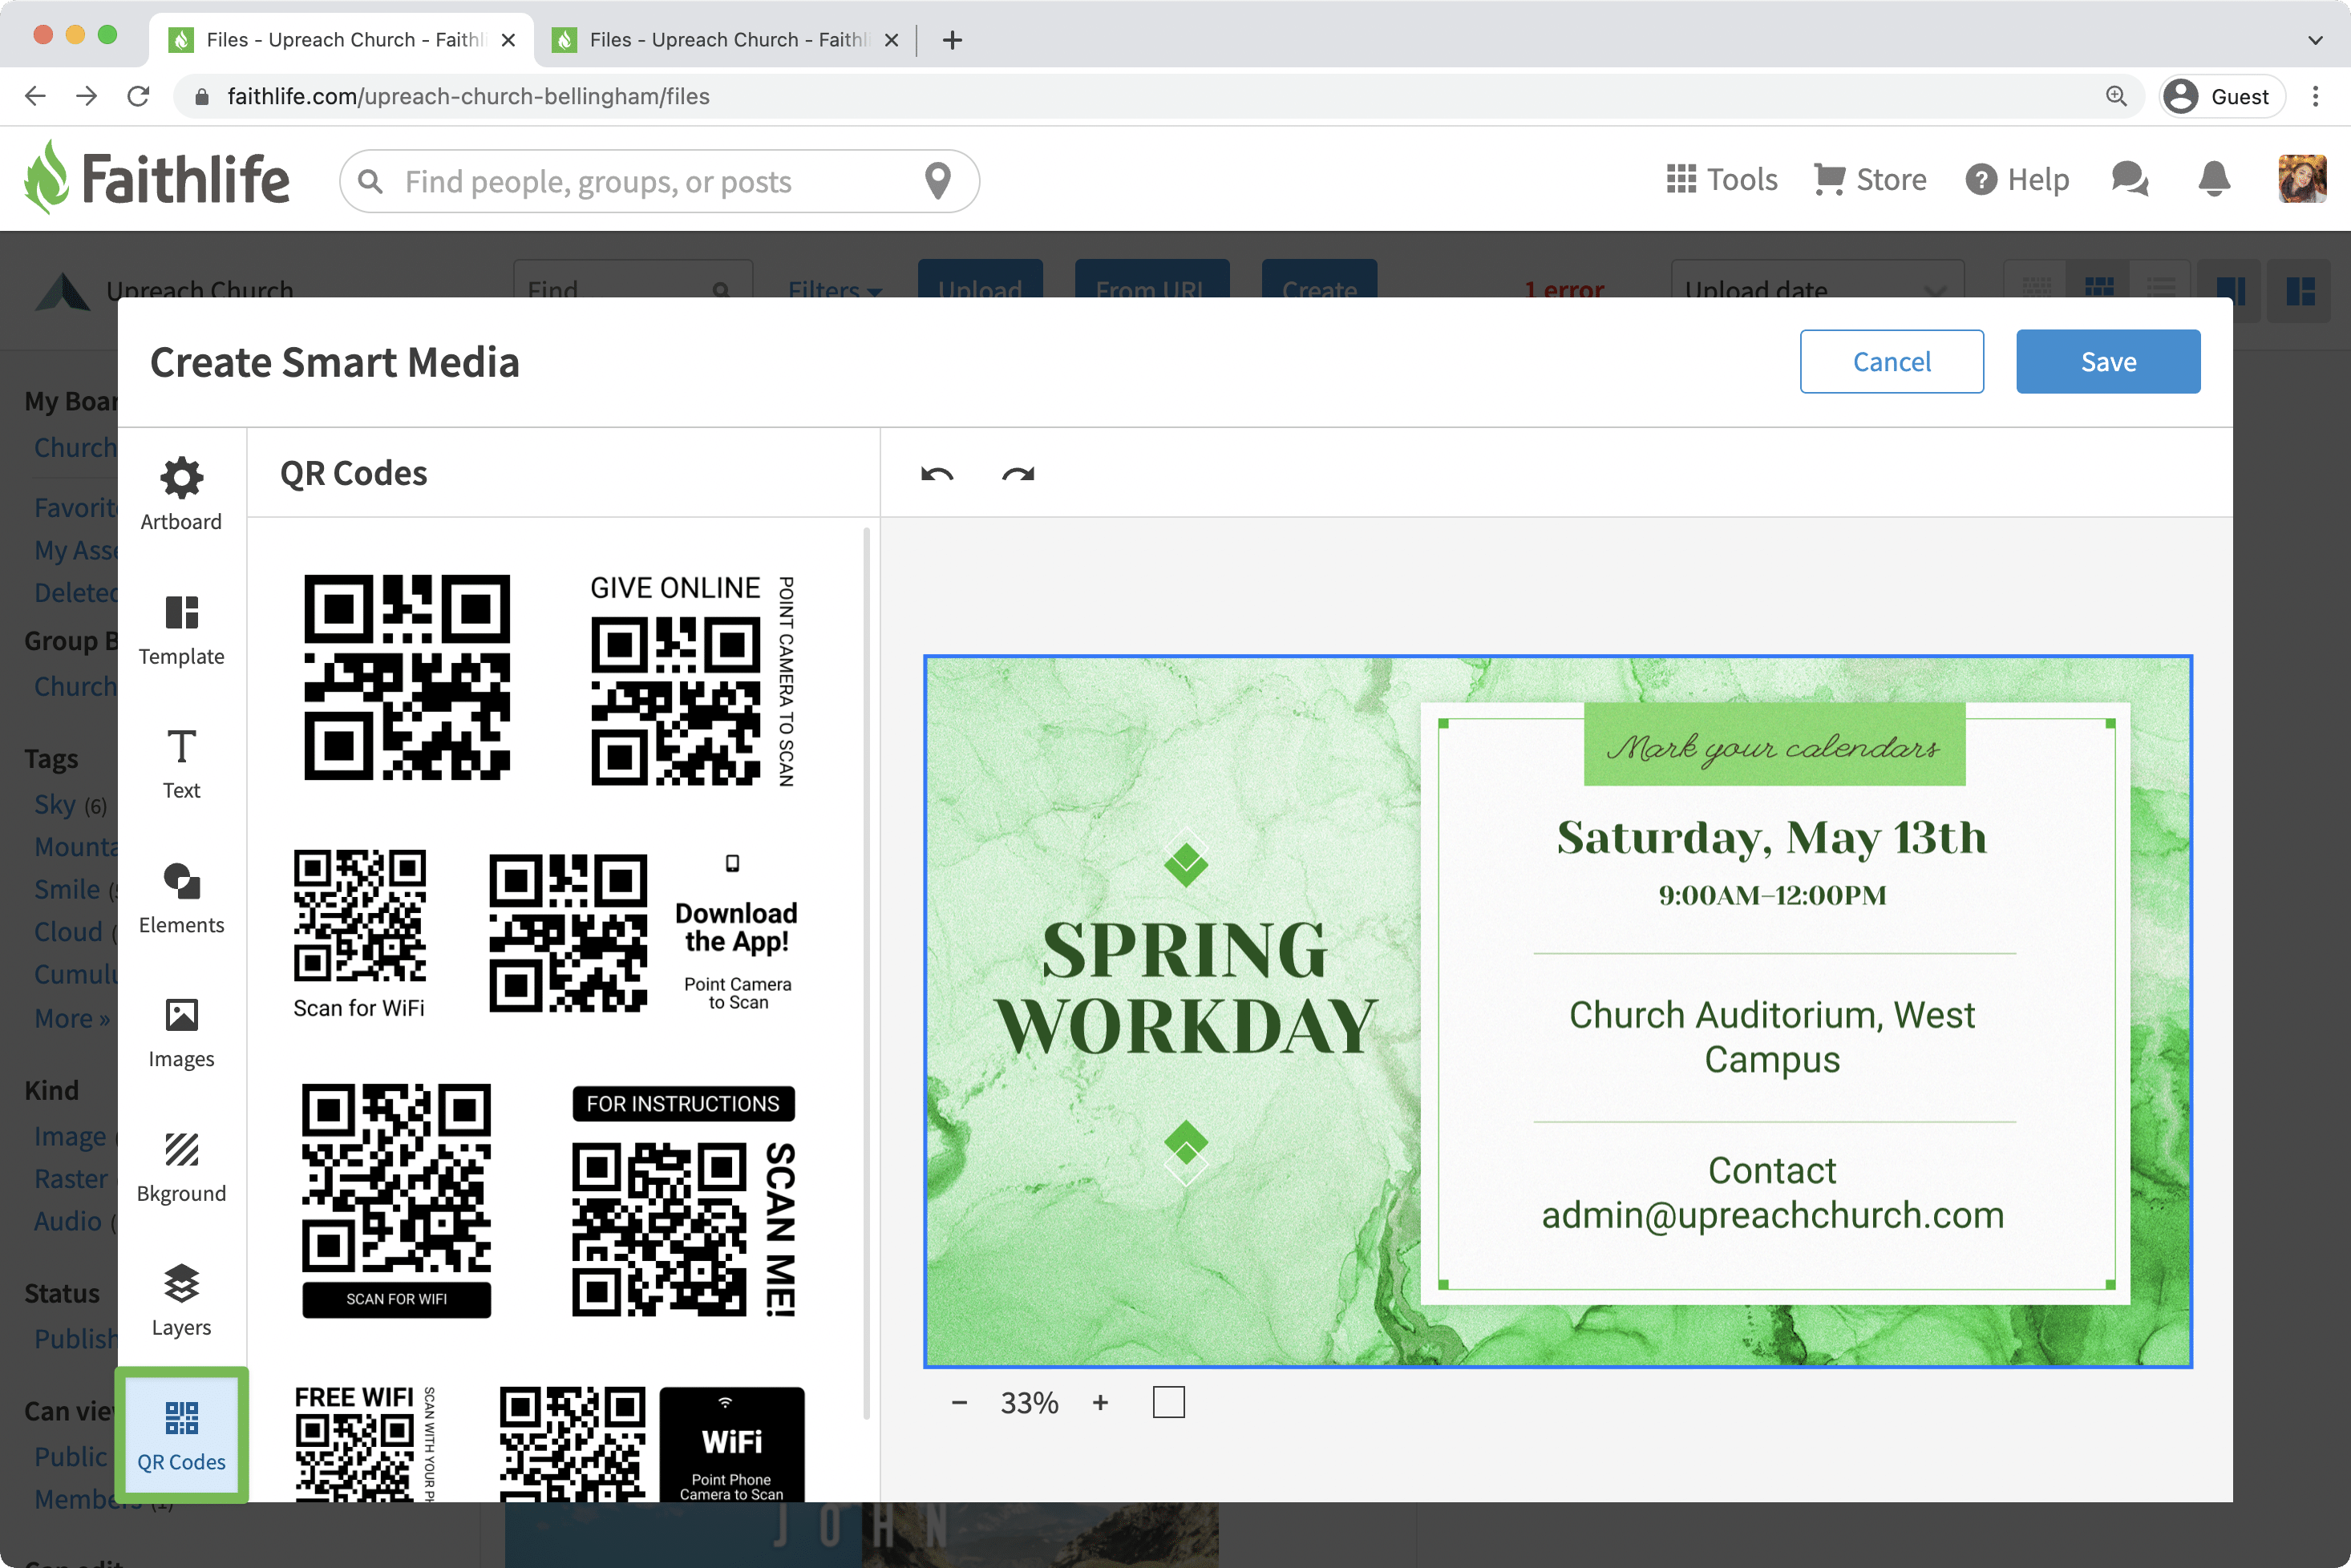Insert the FREE WIFI QR template
The width and height of the screenshot is (2351, 1568).
coord(365,1443)
